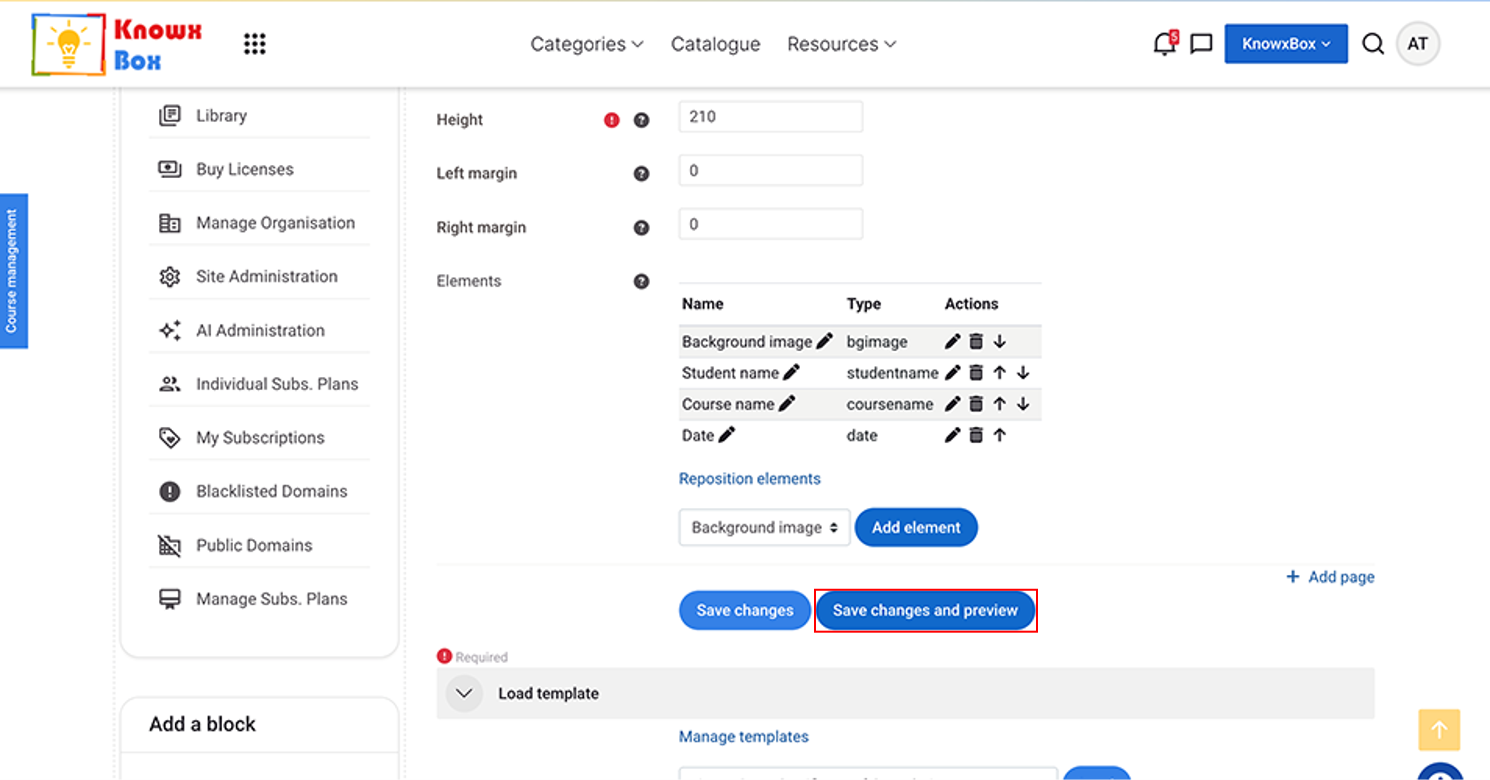Delete the studentname element
The height and width of the screenshot is (780, 1490).
coord(976,372)
